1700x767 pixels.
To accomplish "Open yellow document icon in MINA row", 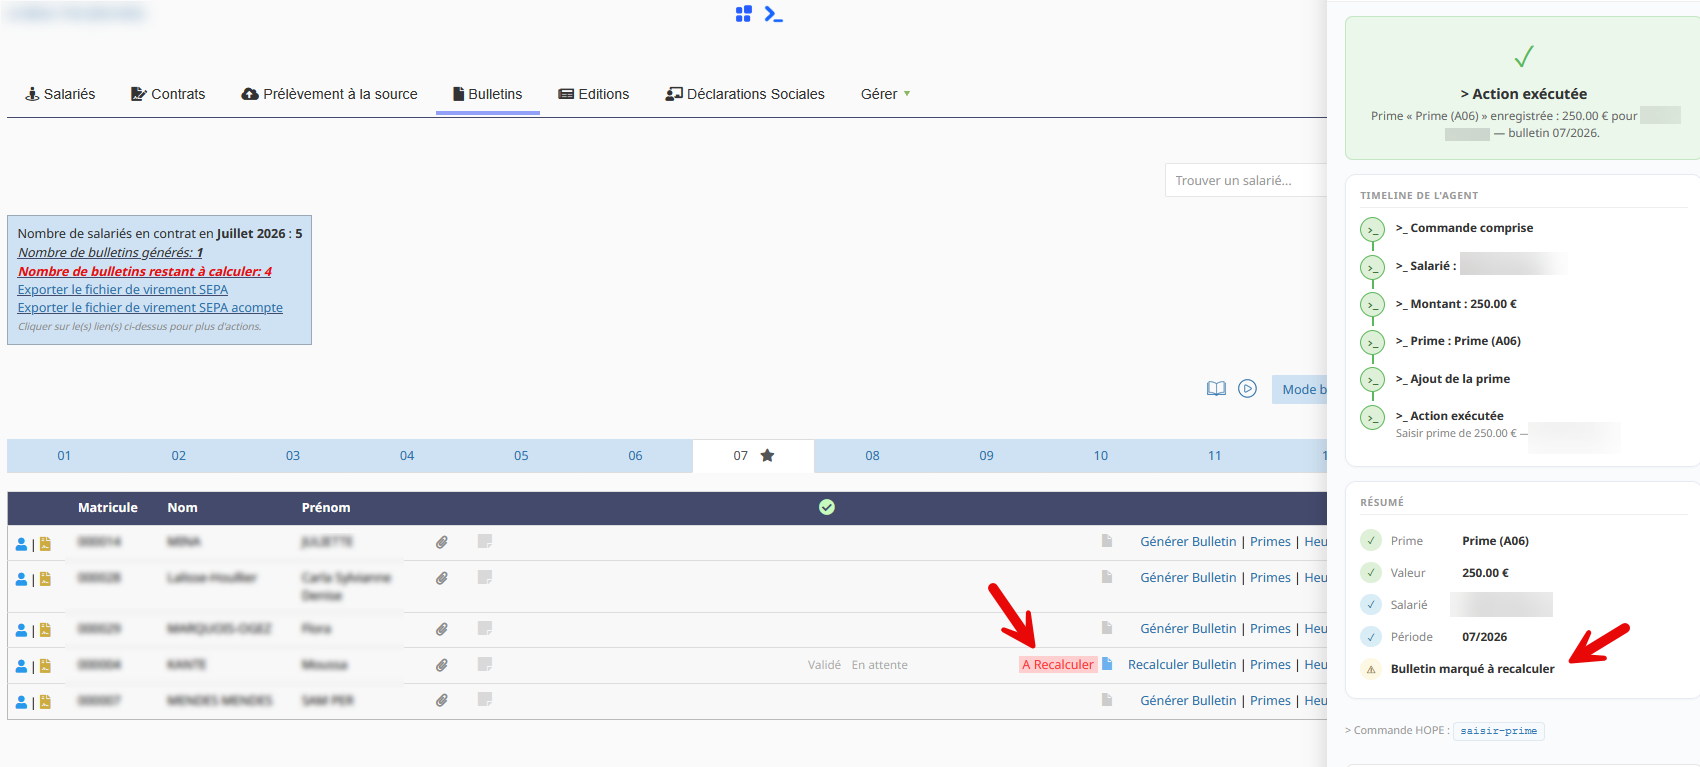I will point(45,544).
